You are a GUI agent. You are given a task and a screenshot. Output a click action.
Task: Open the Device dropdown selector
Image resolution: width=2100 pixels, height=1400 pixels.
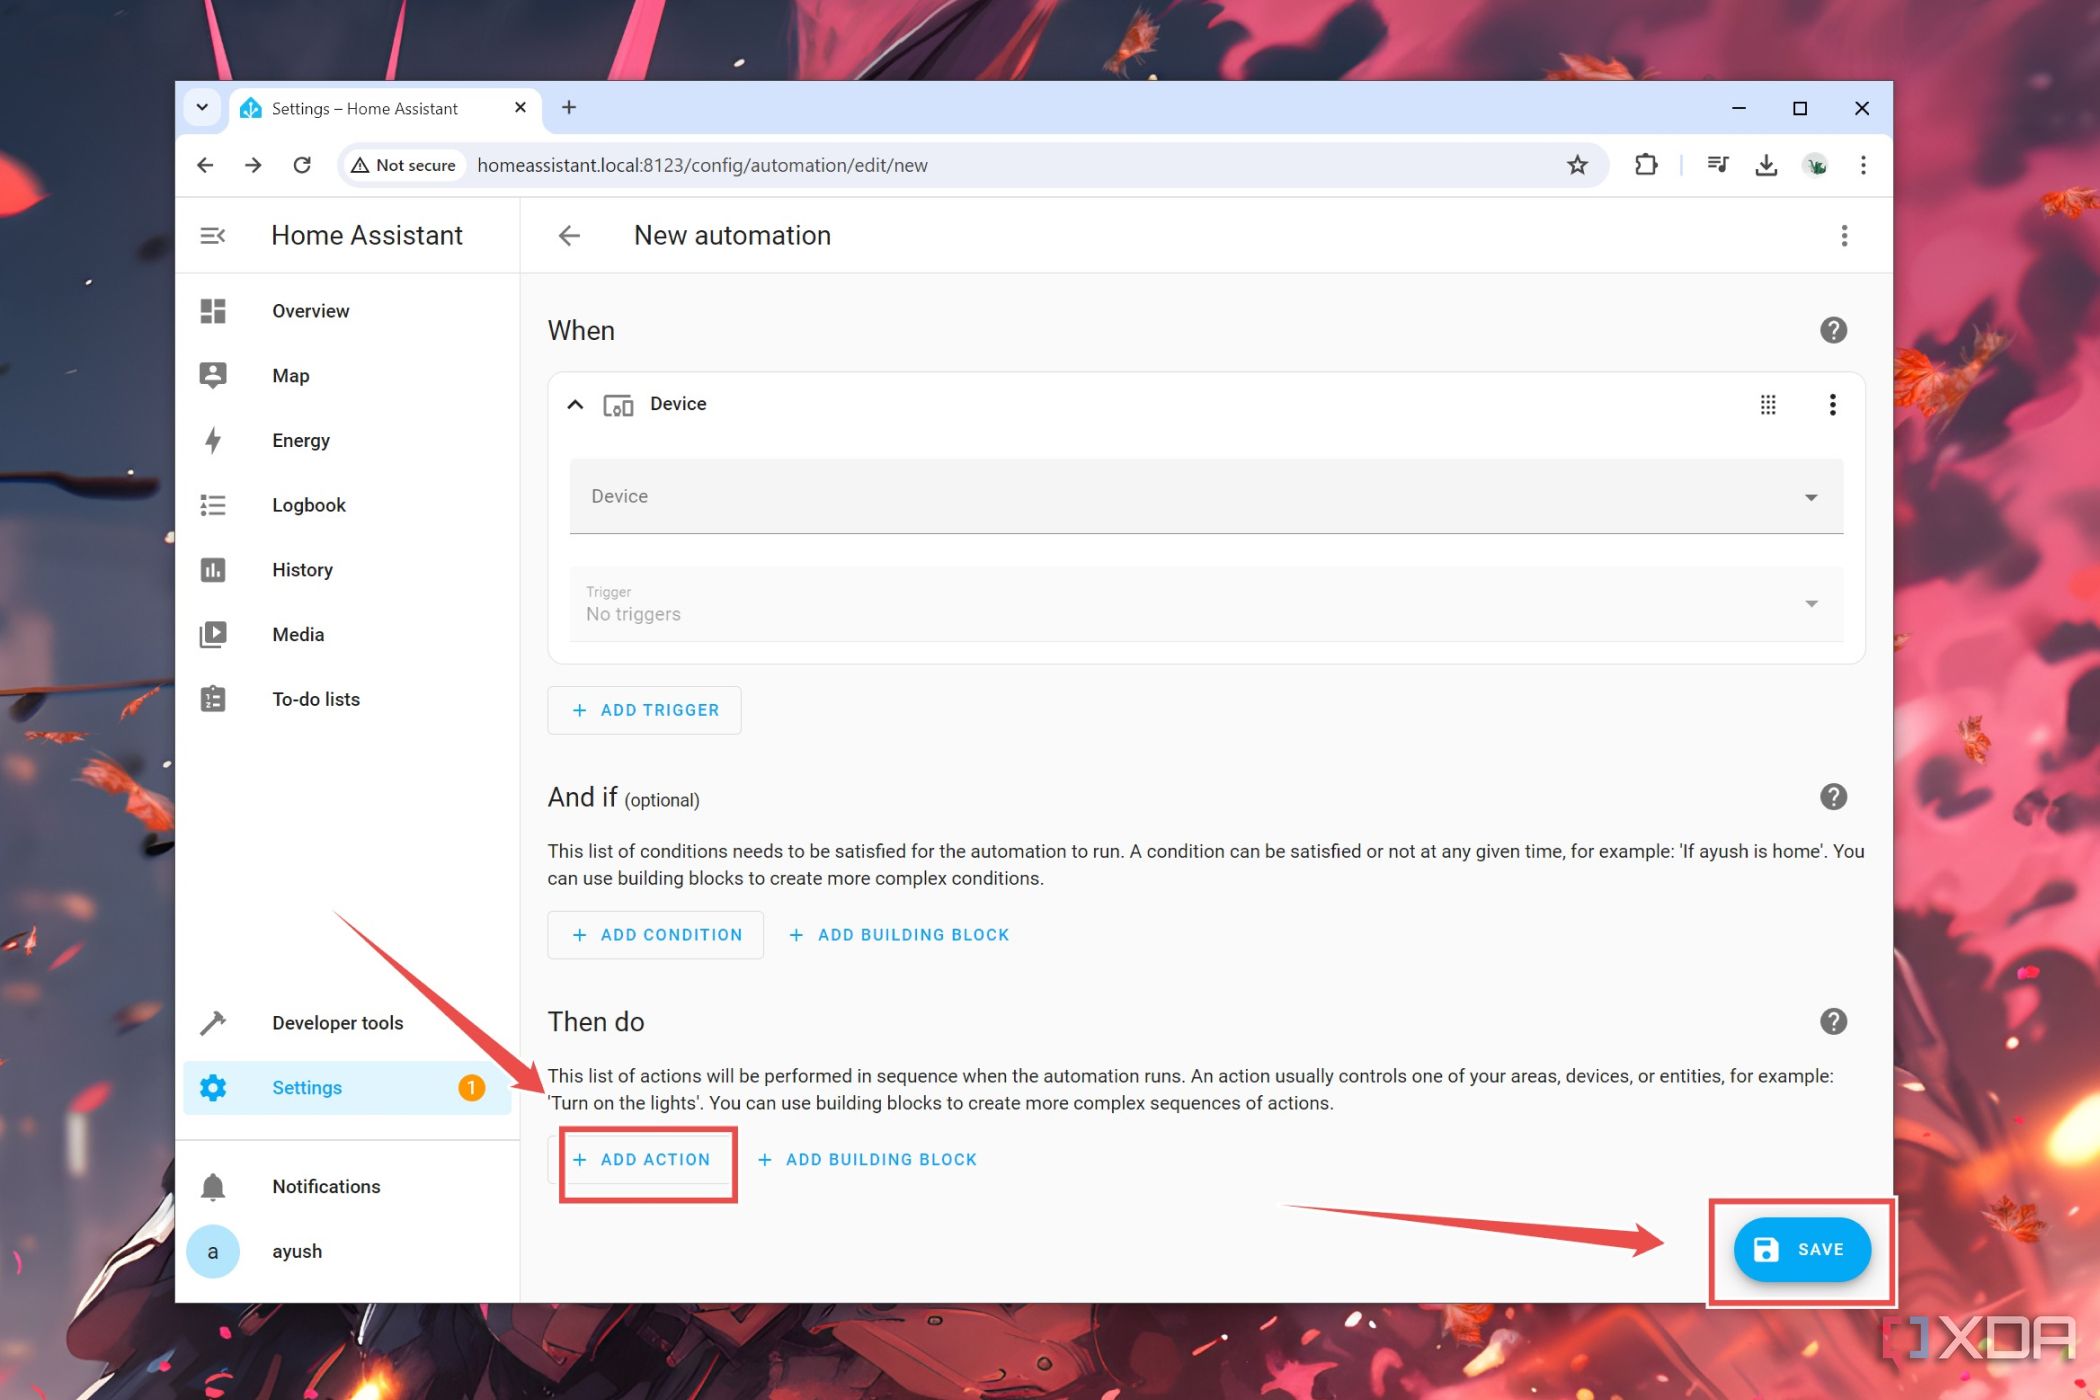click(1205, 495)
